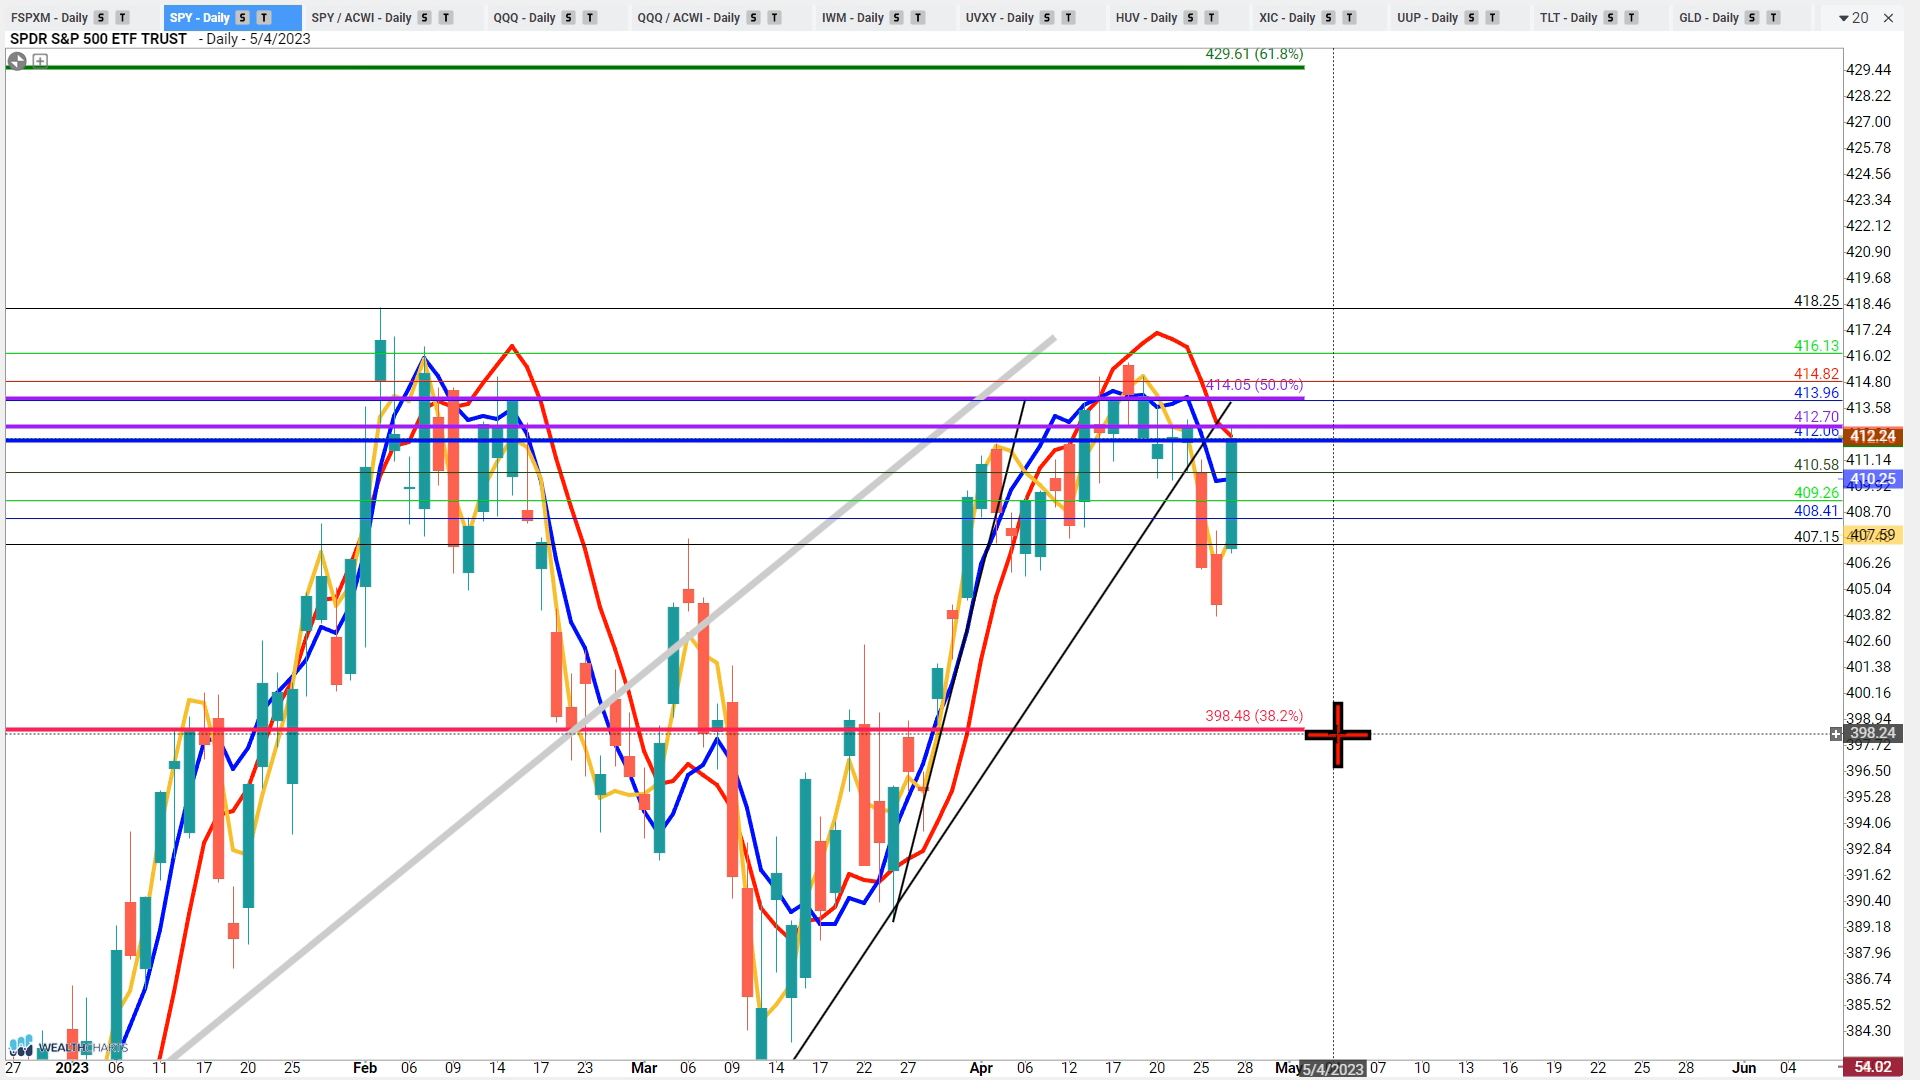Click the S button on HUV tab
This screenshot has width=1920, height=1080.
click(x=1190, y=18)
